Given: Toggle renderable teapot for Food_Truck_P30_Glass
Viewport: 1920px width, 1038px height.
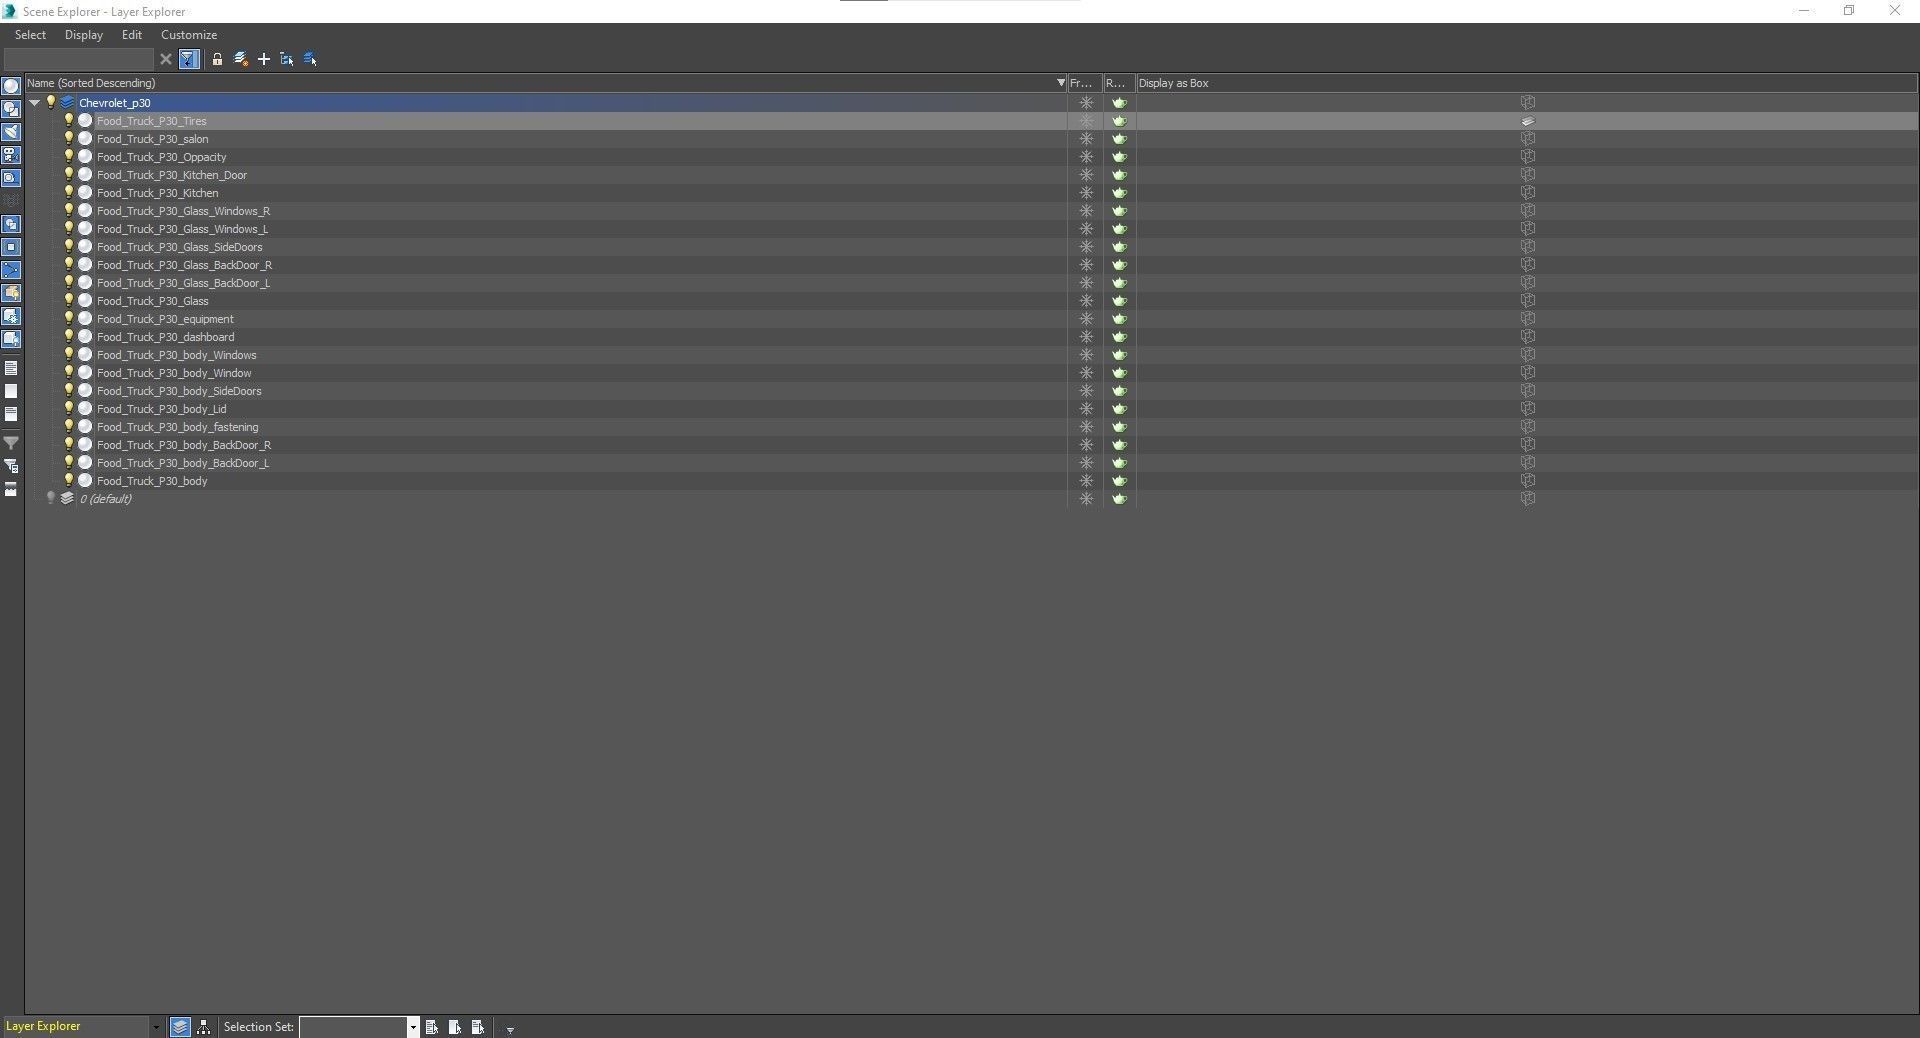Looking at the screenshot, I should pos(1119,301).
